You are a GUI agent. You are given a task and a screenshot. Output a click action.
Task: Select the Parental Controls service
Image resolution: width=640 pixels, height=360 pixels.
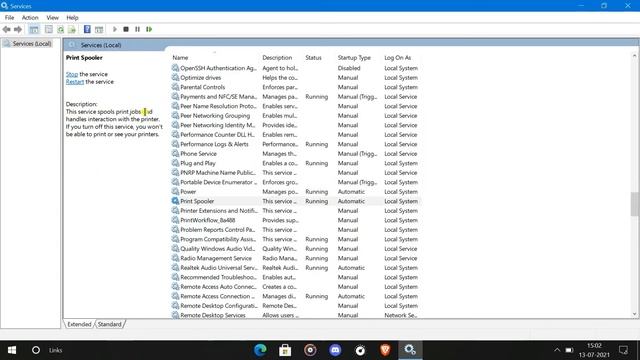tap(296, 87)
